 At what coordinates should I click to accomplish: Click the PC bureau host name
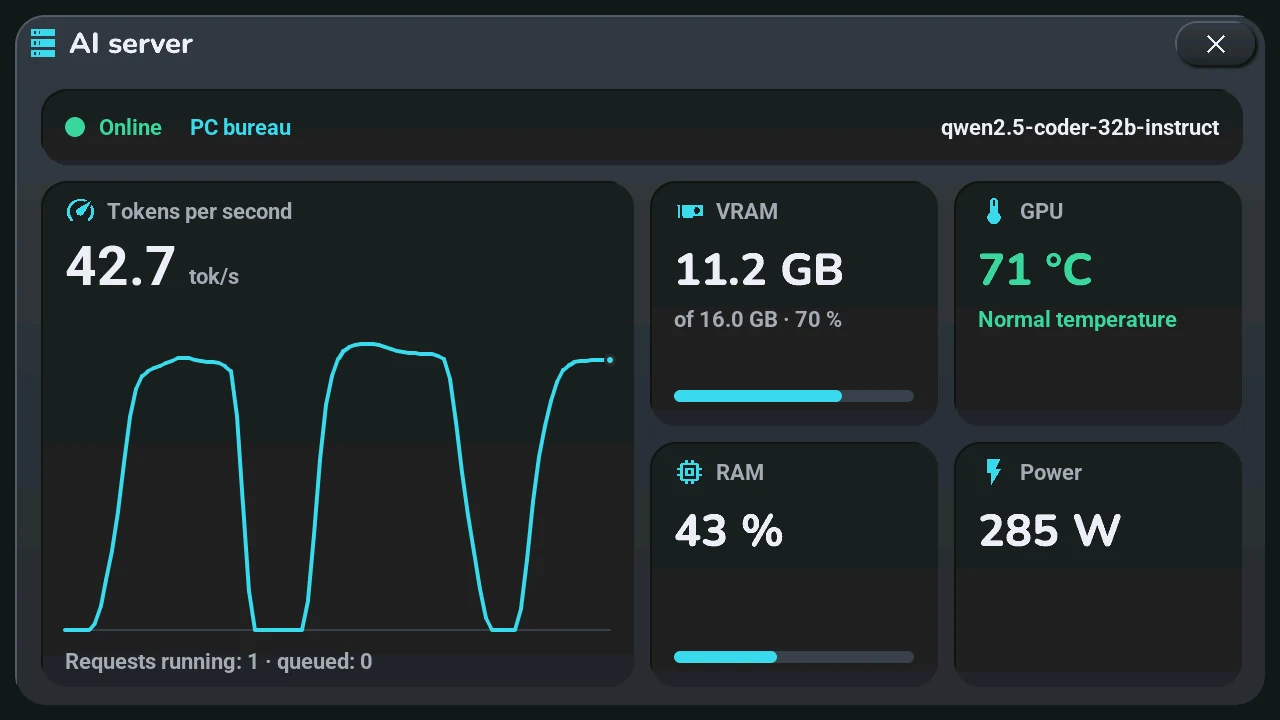(240, 127)
